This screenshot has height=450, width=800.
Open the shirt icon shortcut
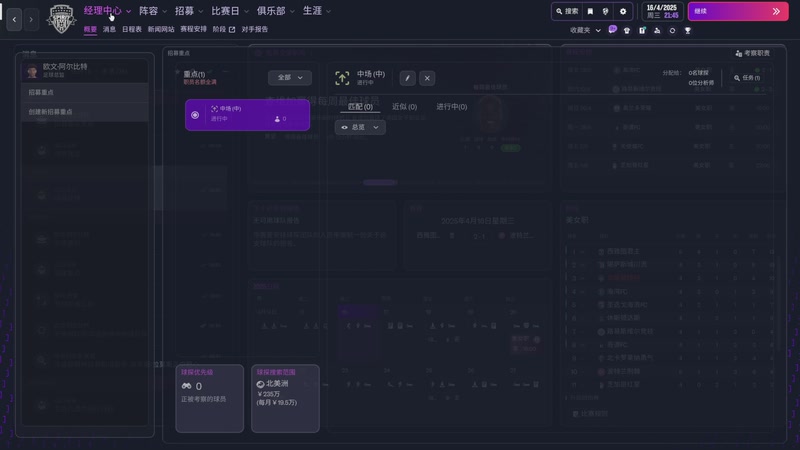(x=627, y=31)
